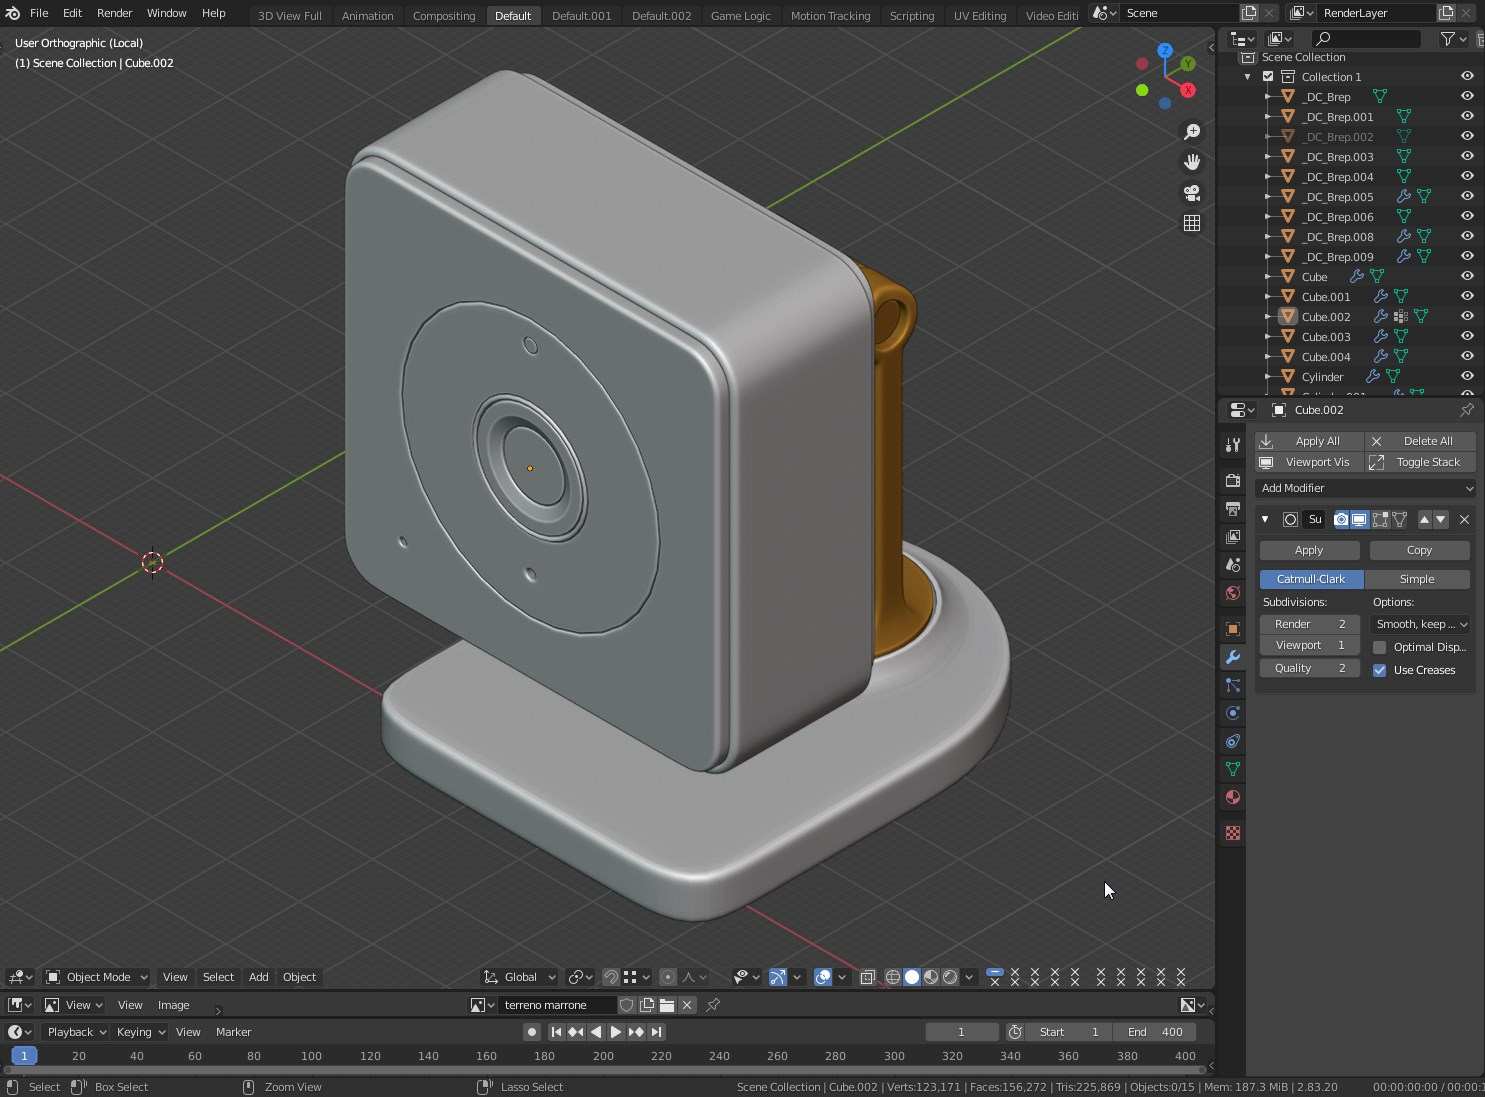Click the zoom magnifier viewport icon
Viewport: 1485px width, 1097px height.
1192,132
